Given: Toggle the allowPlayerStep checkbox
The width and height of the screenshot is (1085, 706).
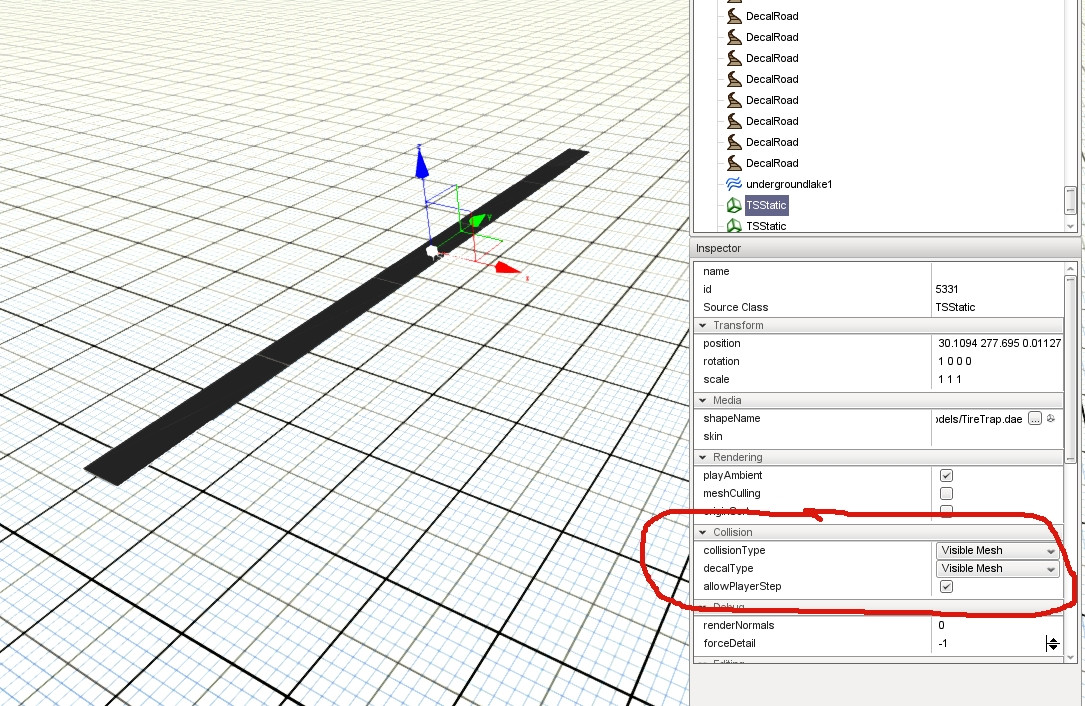Looking at the screenshot, I should tap(946, 586).
